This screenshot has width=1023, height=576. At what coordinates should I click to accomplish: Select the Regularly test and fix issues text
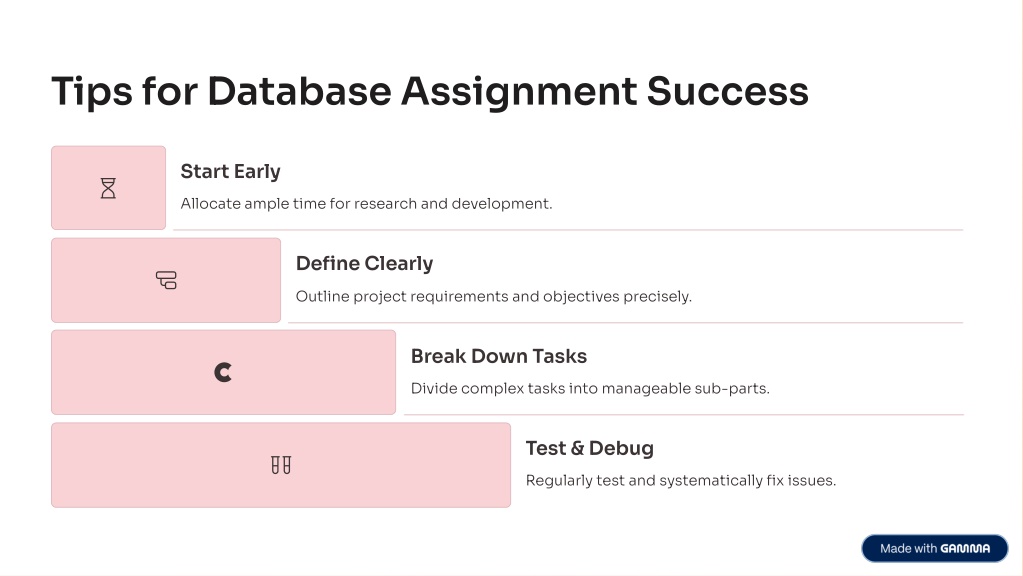(680, 481)
